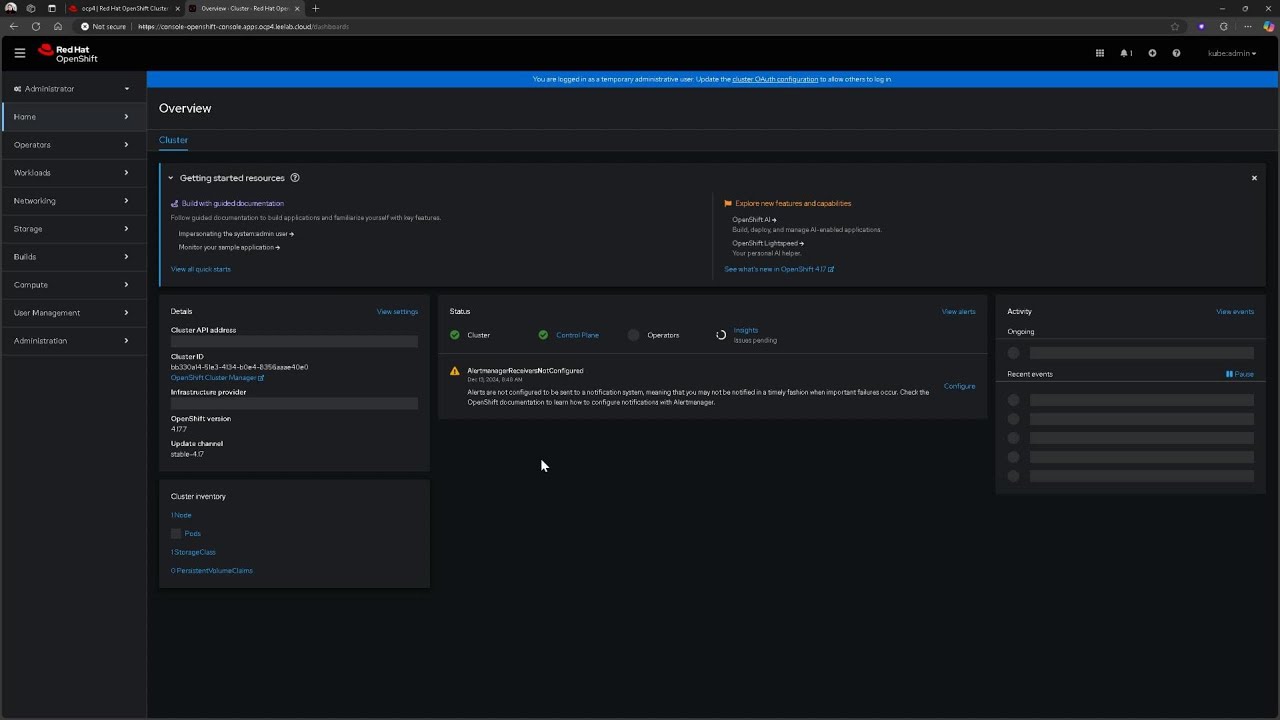Open the tab actions menu icon
This screenshot has height=720, width=1280.
coord(52,8)
